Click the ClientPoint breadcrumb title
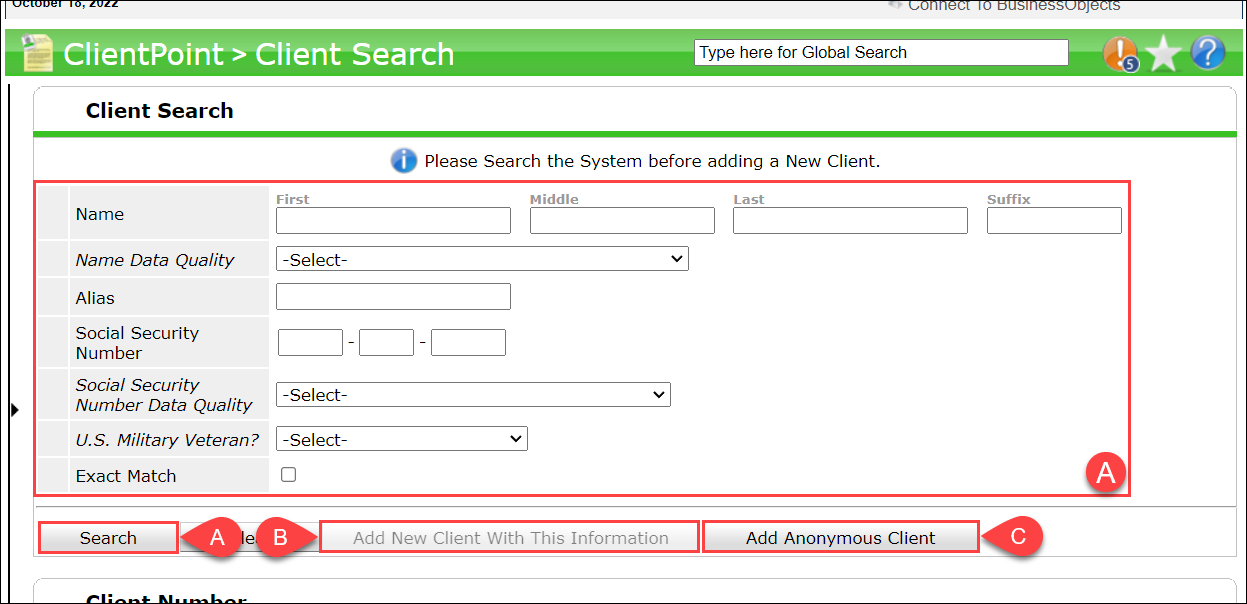The height and width of the screenshot is (604, 1247). click(144, 54)
